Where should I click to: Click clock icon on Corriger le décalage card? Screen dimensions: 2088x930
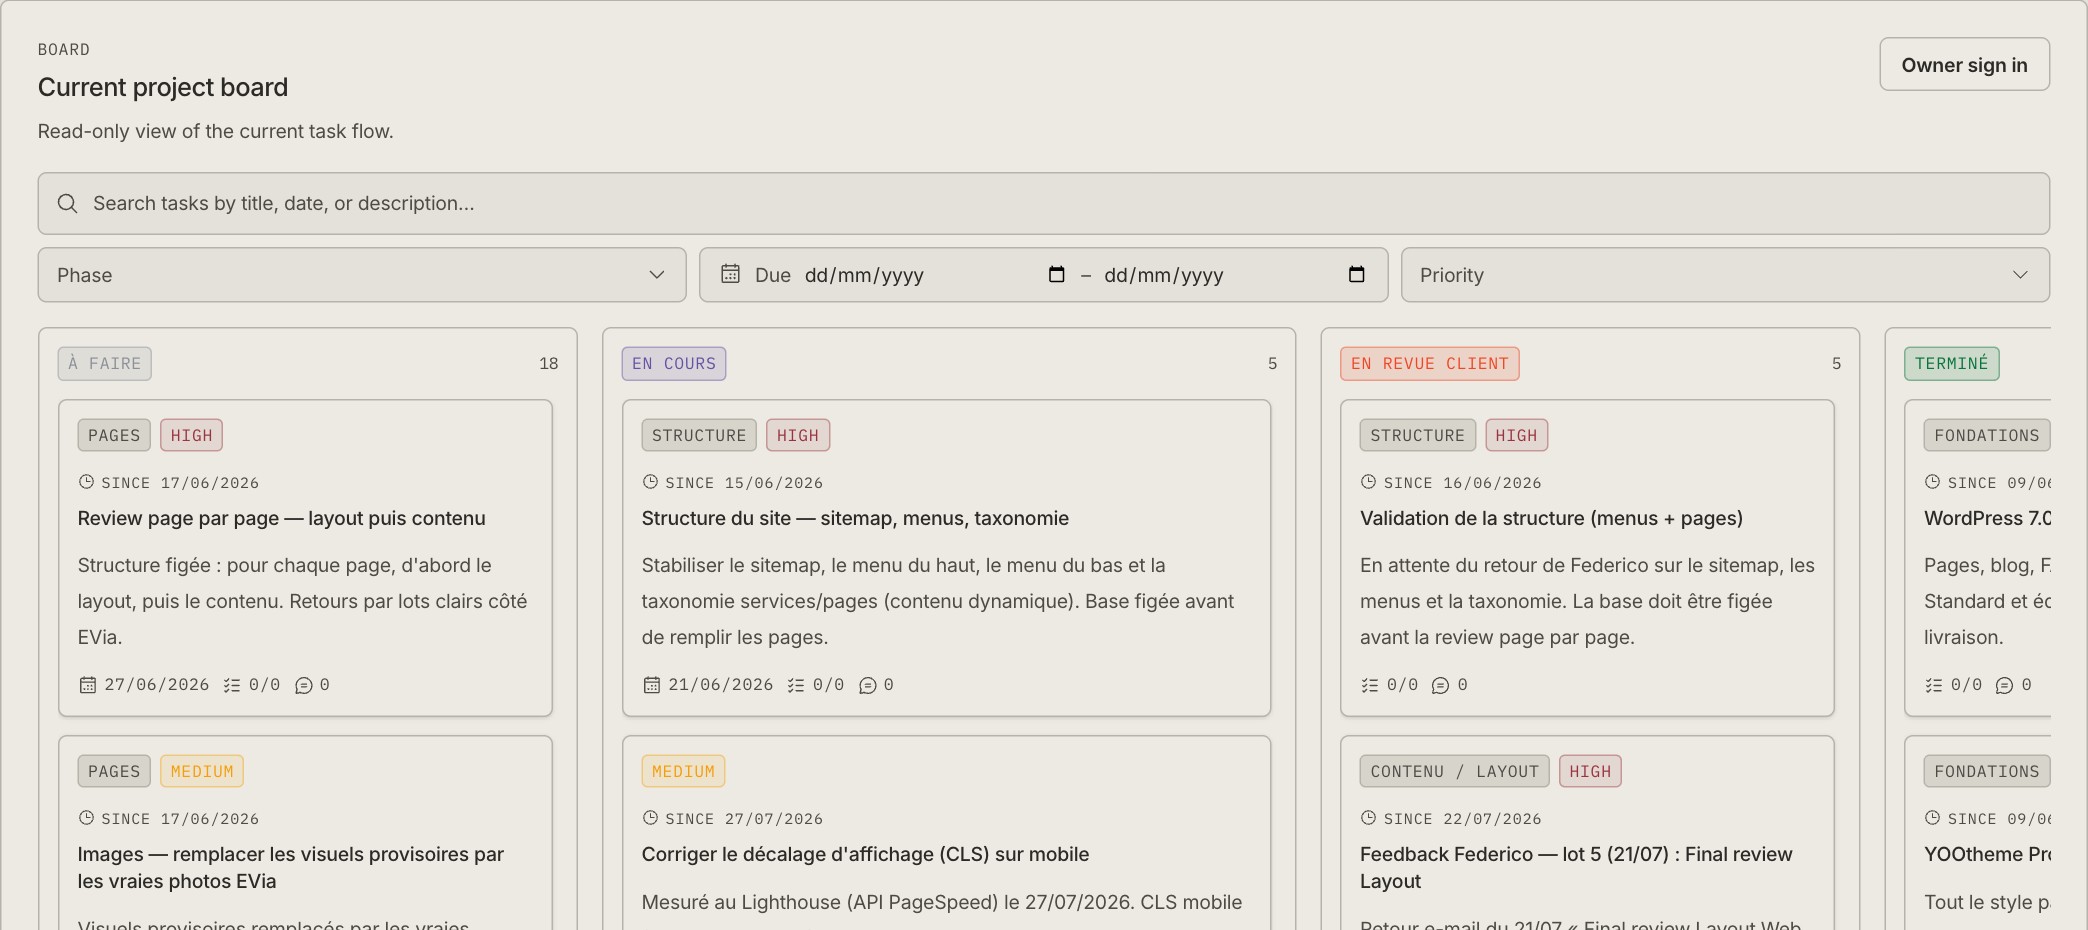pyautogui.click(x=650, y=818)
